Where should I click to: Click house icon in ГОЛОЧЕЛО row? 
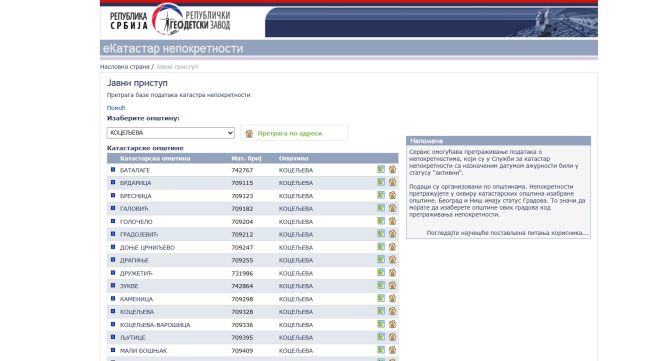click(x=392, y=221)
